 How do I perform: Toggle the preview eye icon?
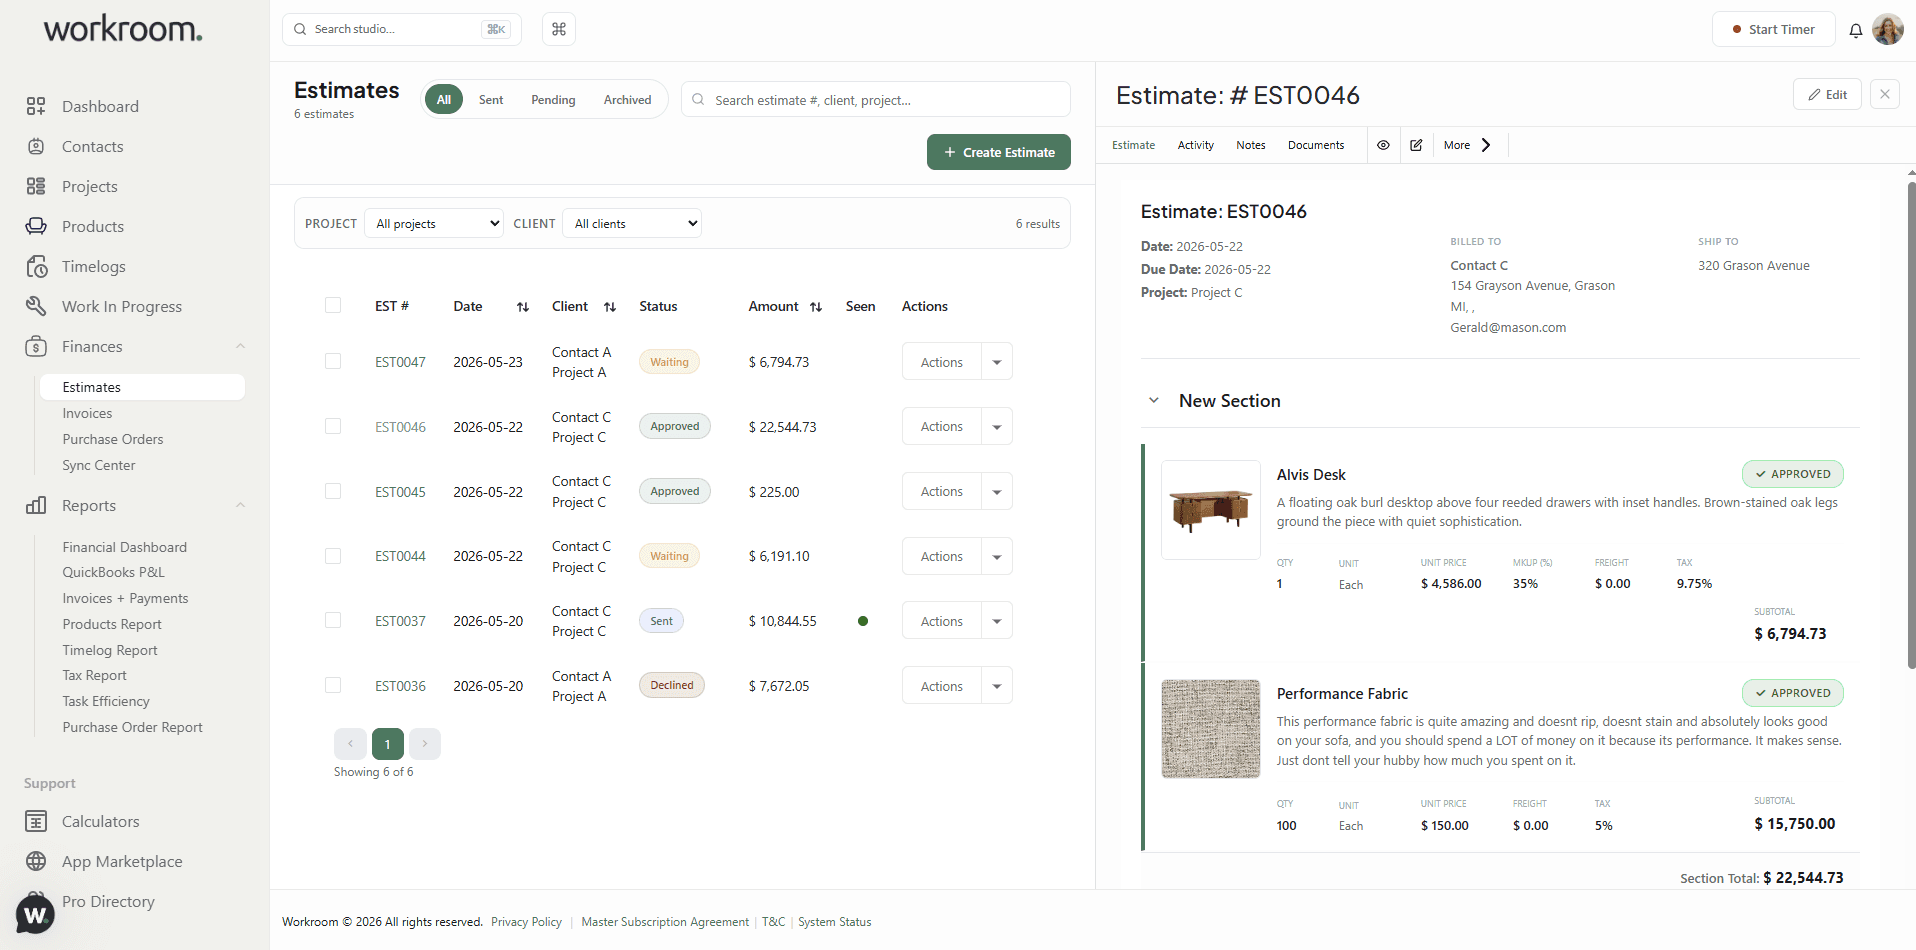click(1383, 145)
